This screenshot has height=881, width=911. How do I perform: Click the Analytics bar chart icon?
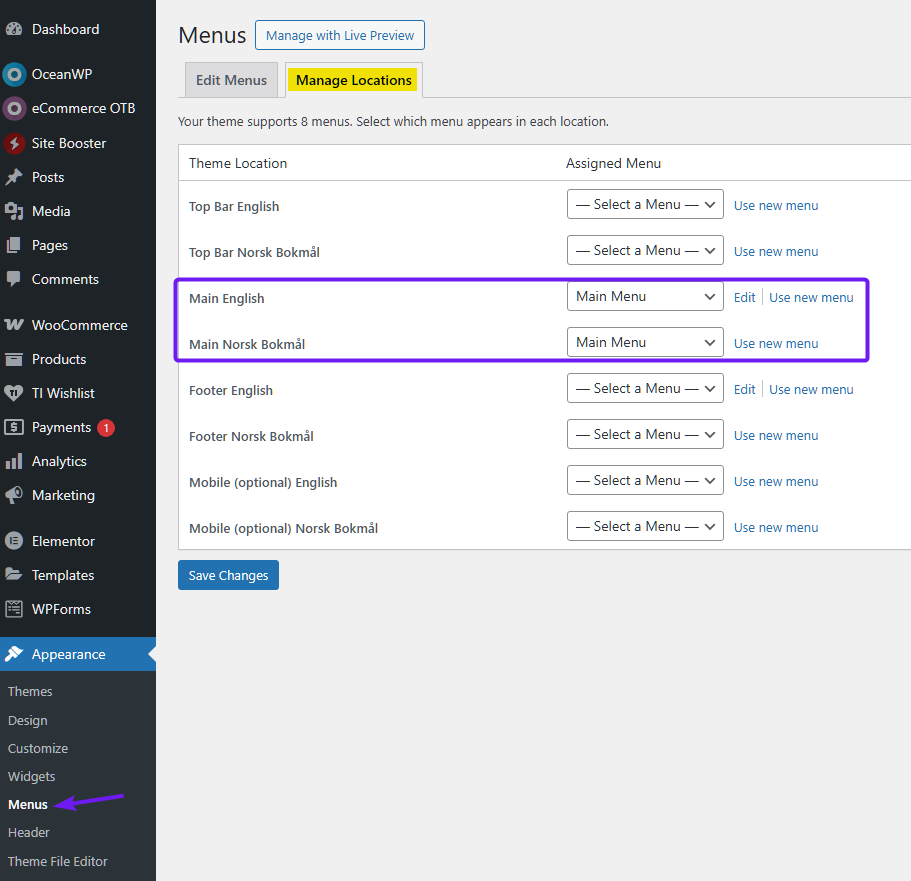click(14, 461)
